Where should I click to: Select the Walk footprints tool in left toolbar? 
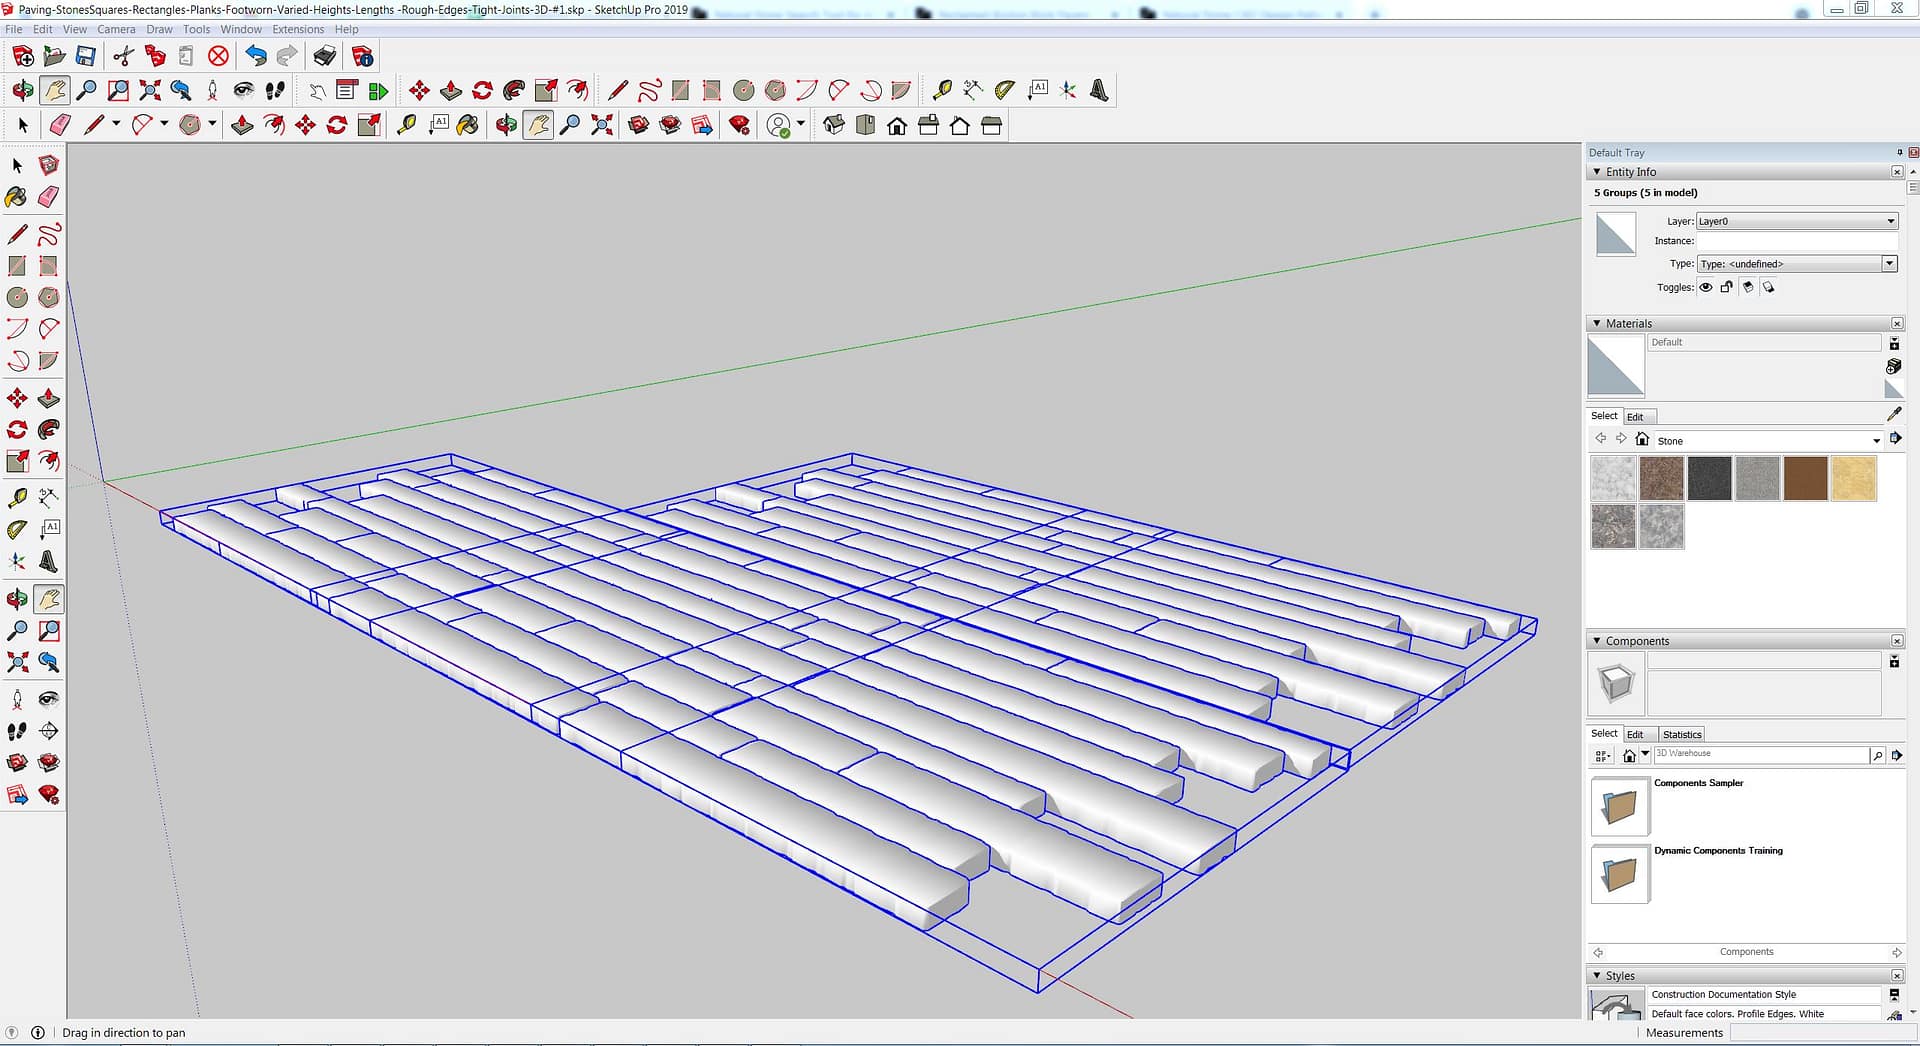point(17,731)
